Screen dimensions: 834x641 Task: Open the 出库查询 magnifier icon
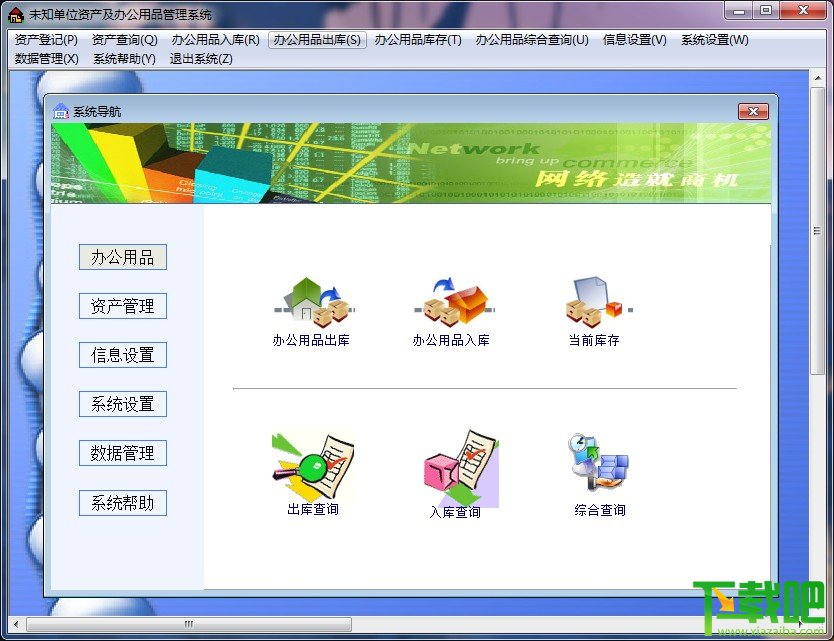pos(313,466)
